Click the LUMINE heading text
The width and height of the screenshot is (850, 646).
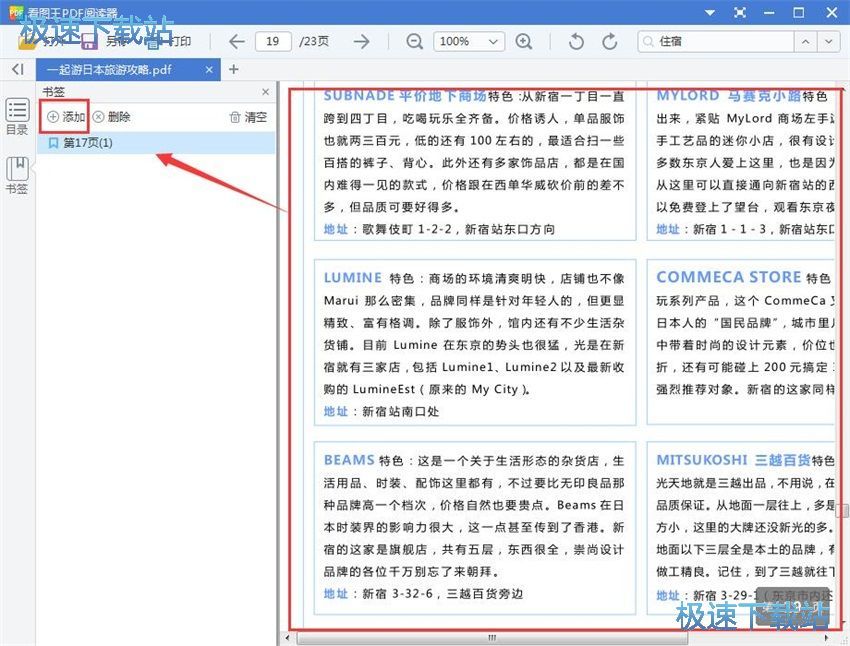[x=353, y=277]
